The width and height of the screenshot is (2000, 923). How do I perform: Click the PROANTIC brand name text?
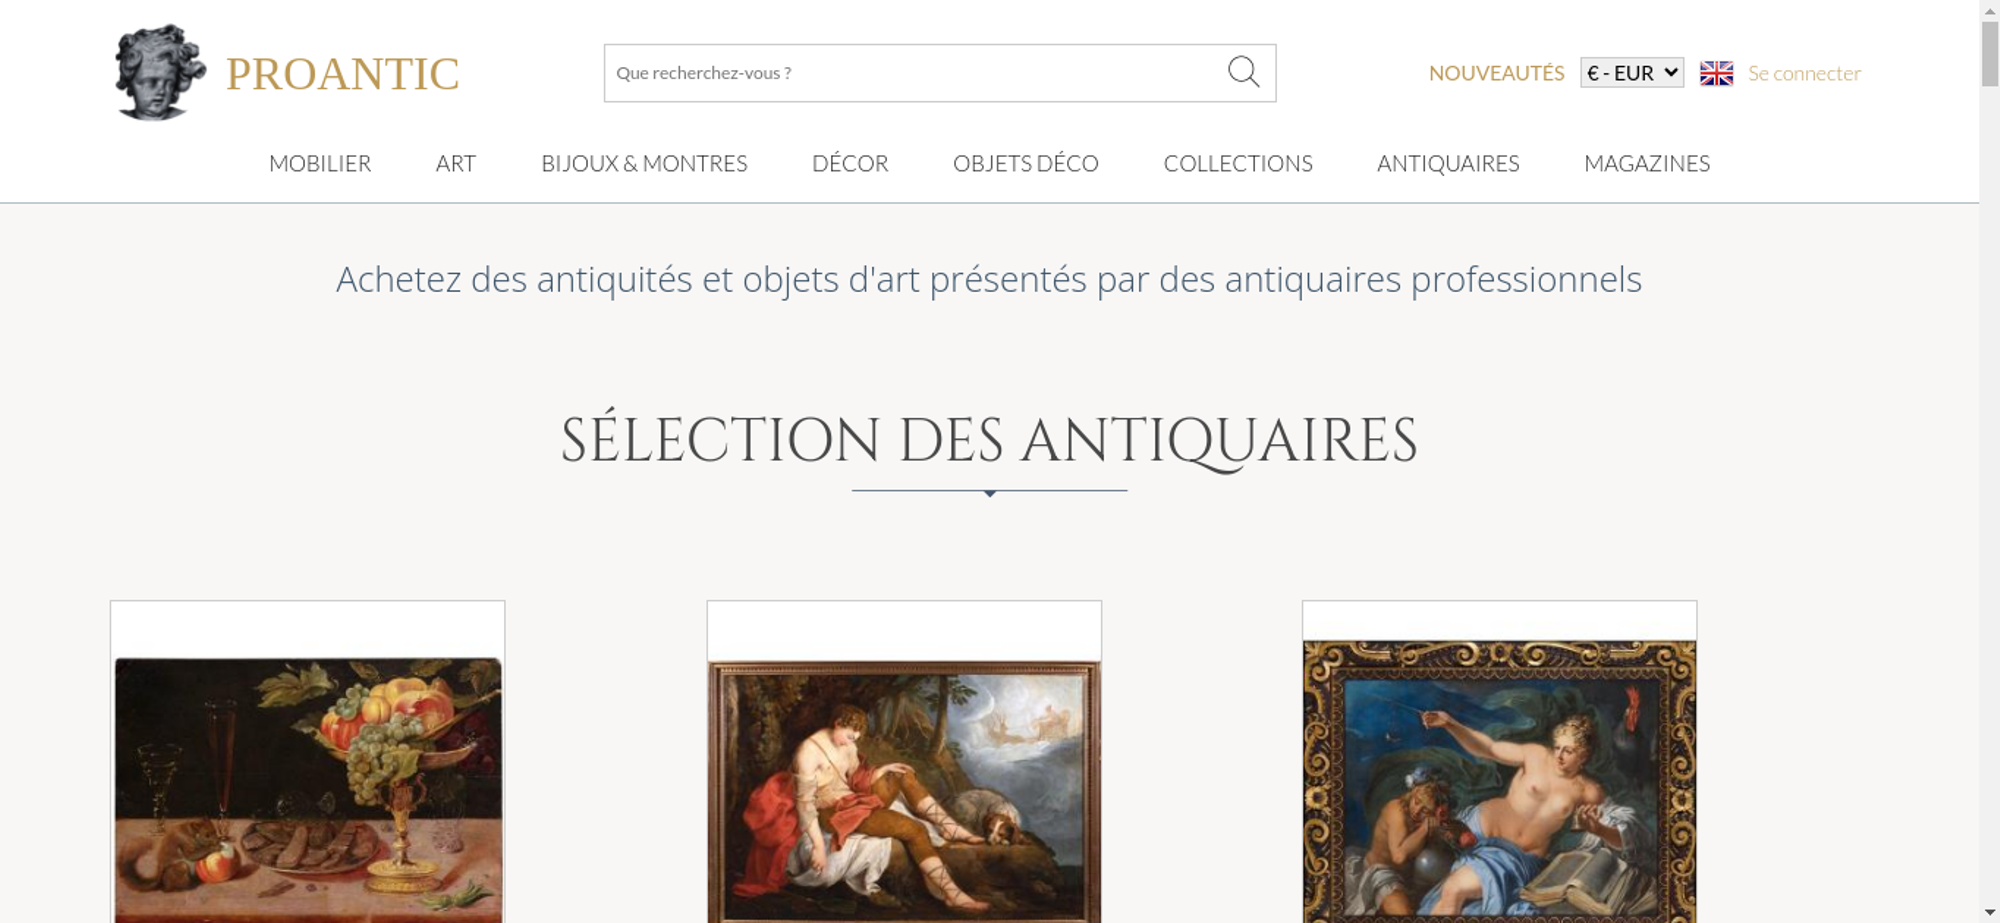click(x=342, y=74)
